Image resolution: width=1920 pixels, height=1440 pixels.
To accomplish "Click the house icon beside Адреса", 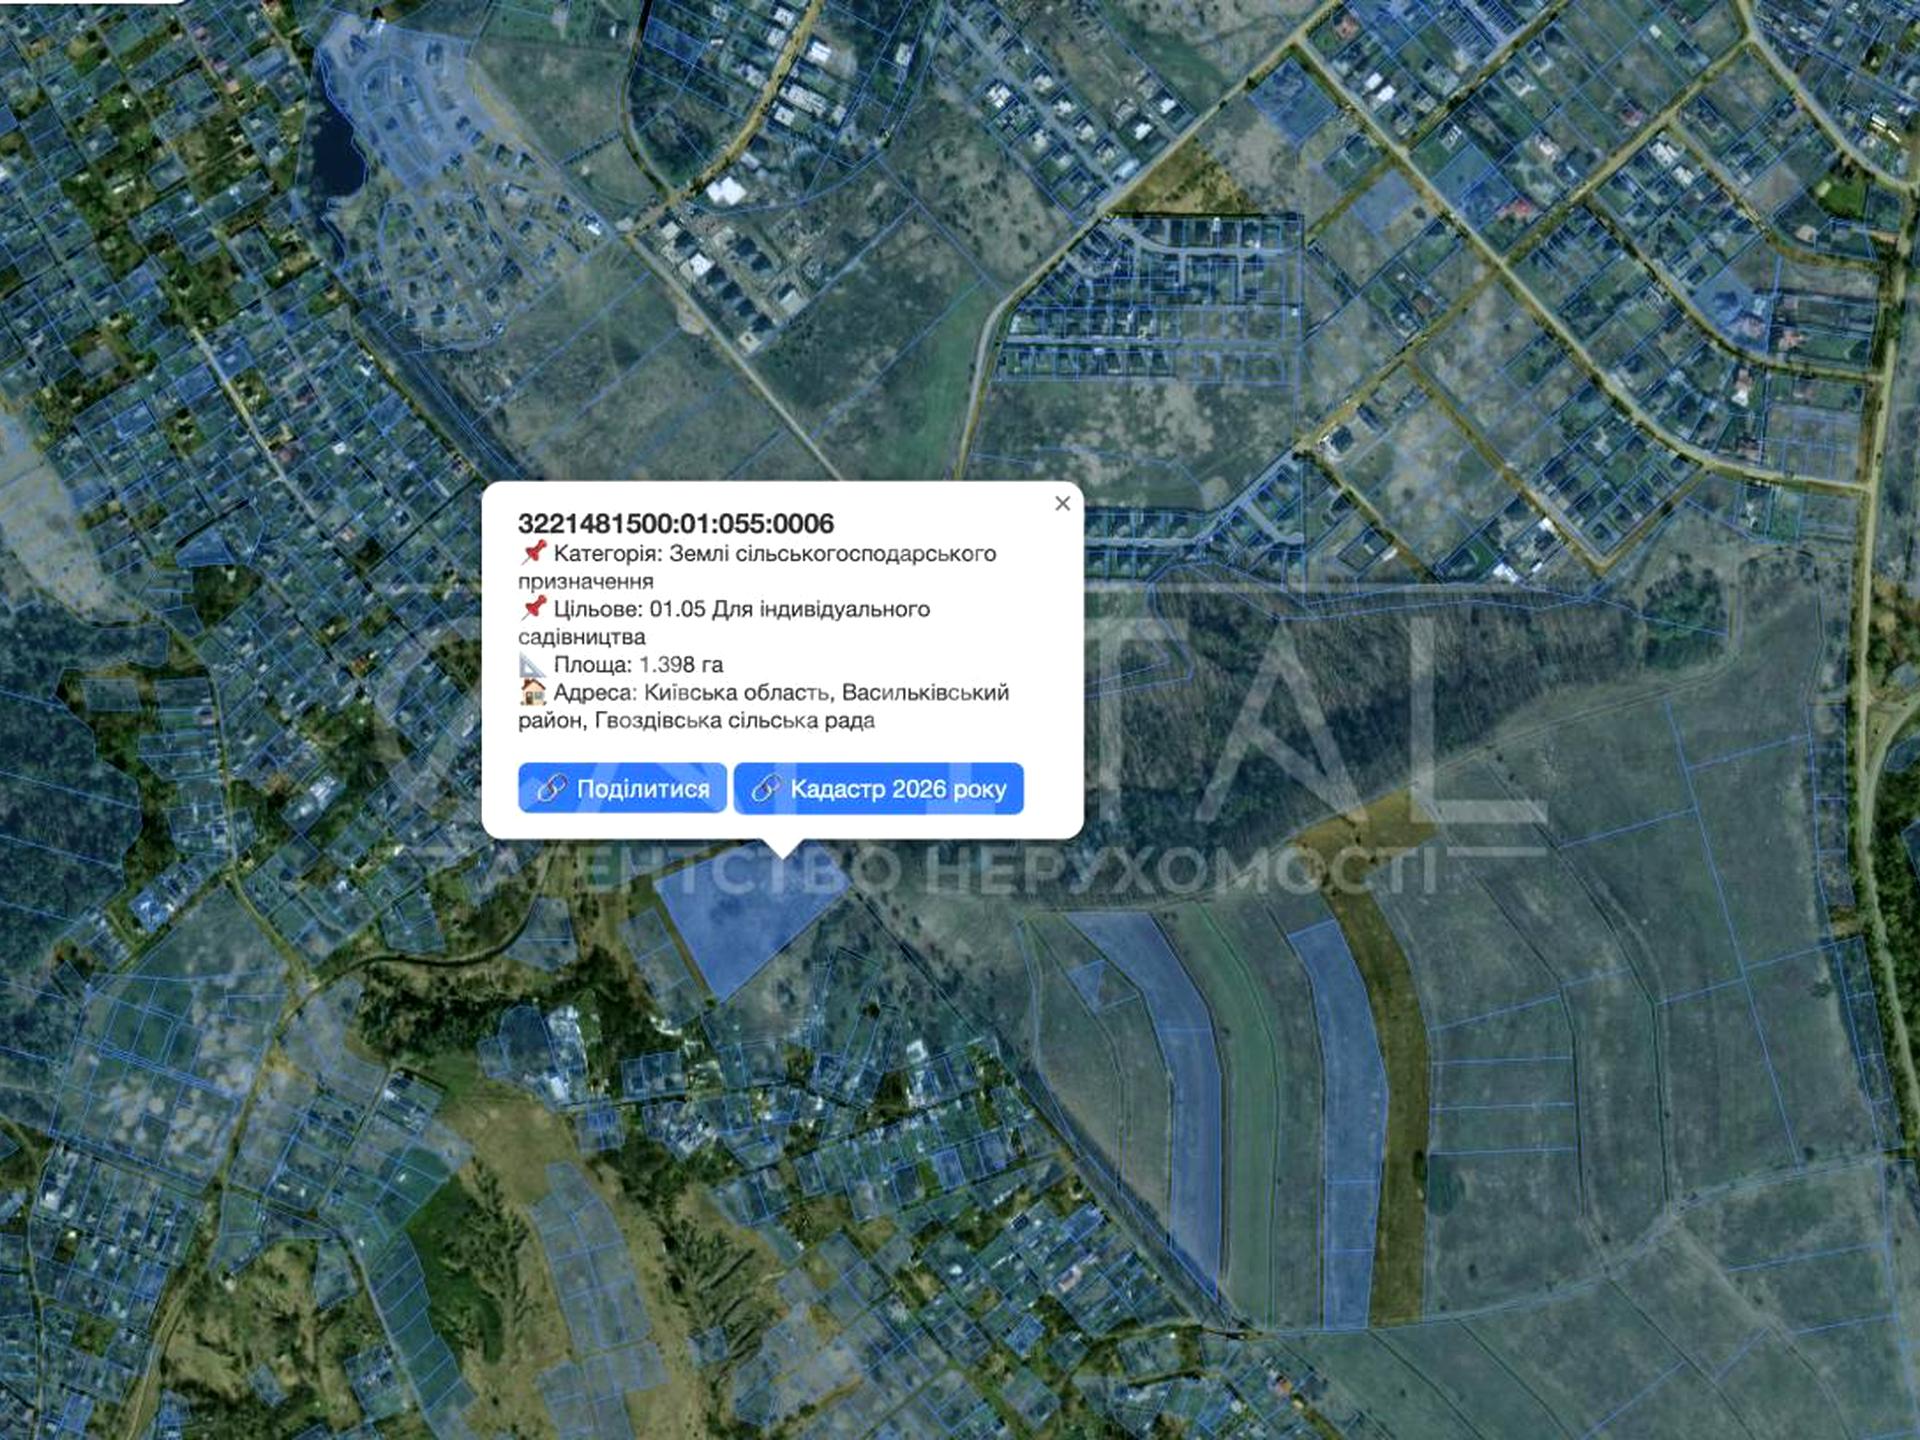I will pyautogui.click(x=533, y=692).
